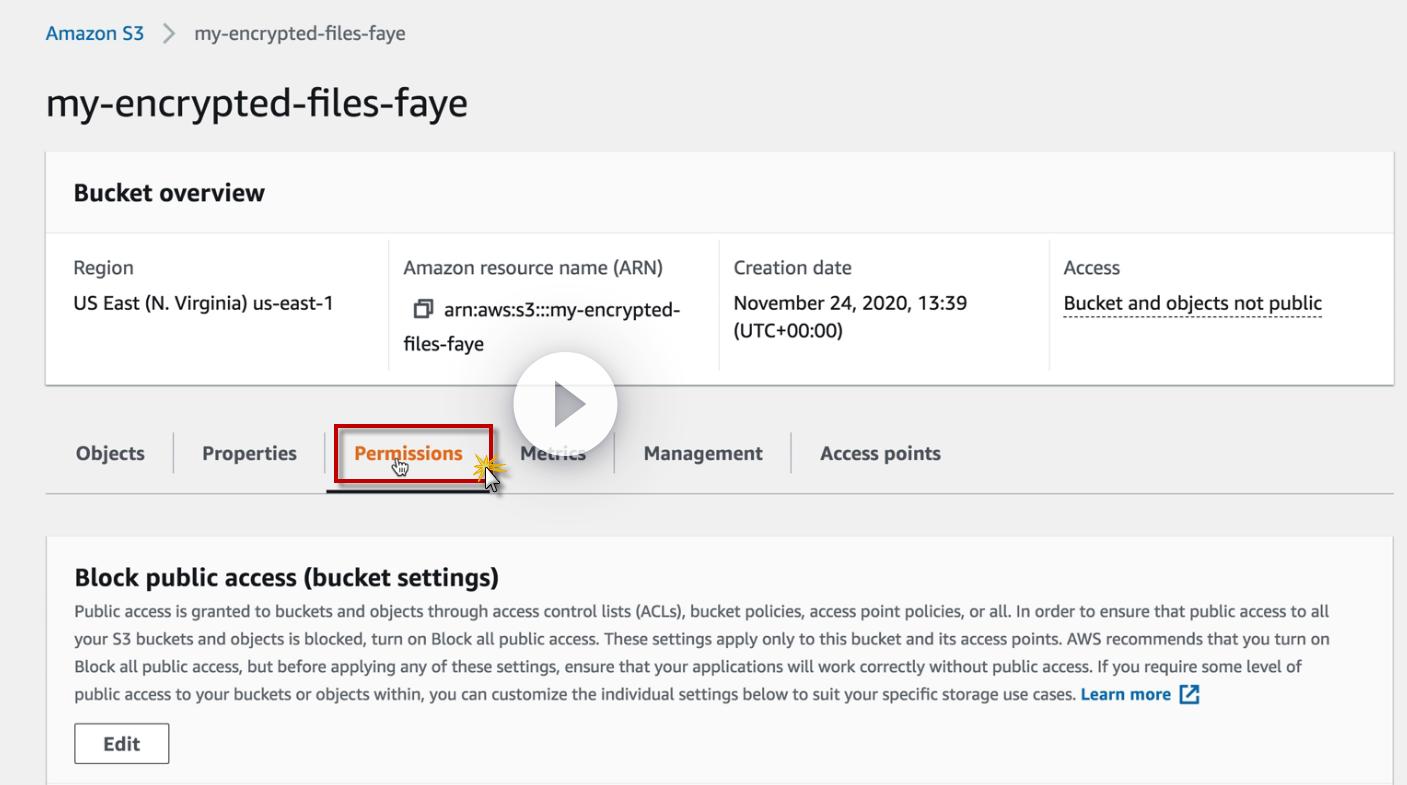Go to Amazon S3 via the breadcrumb
1407x785 pixels.
point(95,33)
